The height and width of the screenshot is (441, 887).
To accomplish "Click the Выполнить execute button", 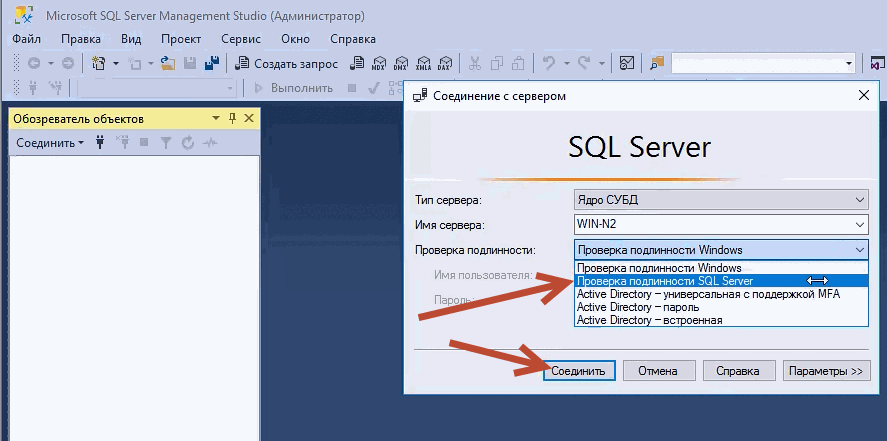I will [x=293, y=88].
